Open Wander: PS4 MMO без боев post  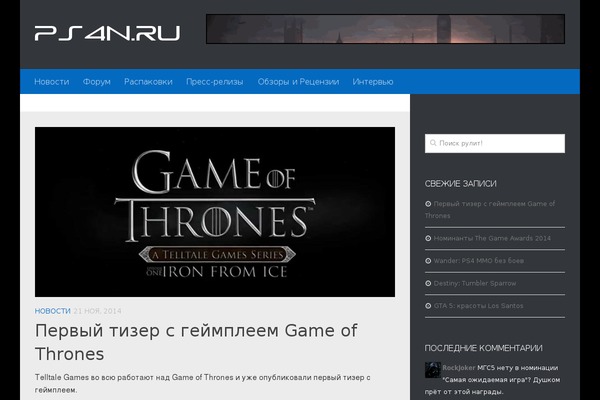[479, 261]
